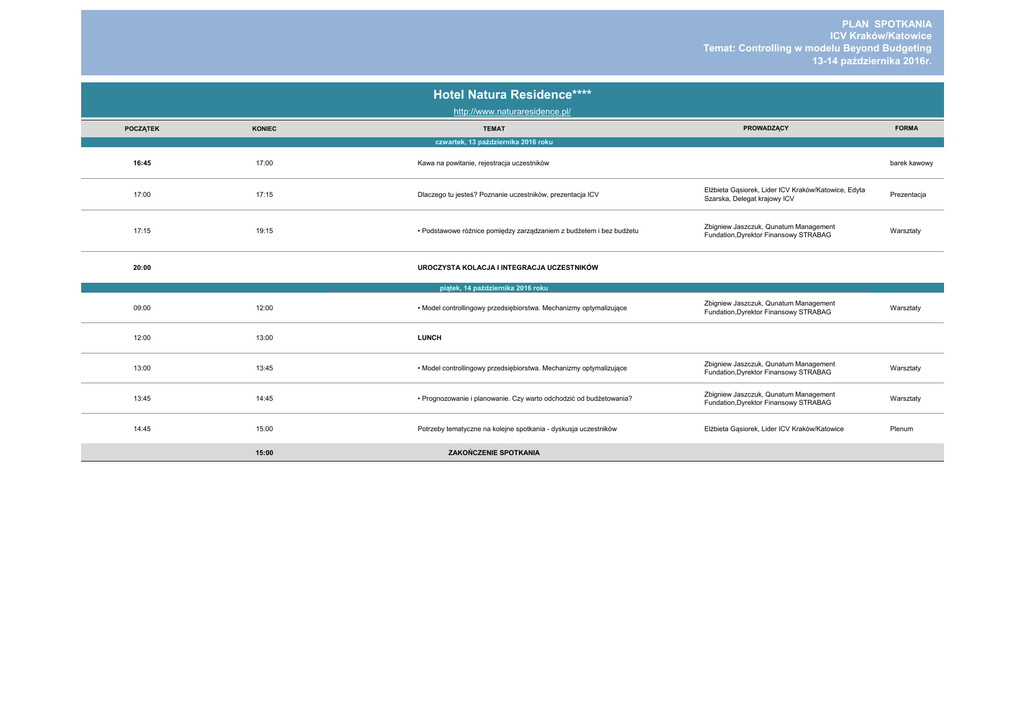This screenshot has height=725, width=1024.
Task: Click the UROCZYSTA KOLACJA row text
Action: [507, 267]
